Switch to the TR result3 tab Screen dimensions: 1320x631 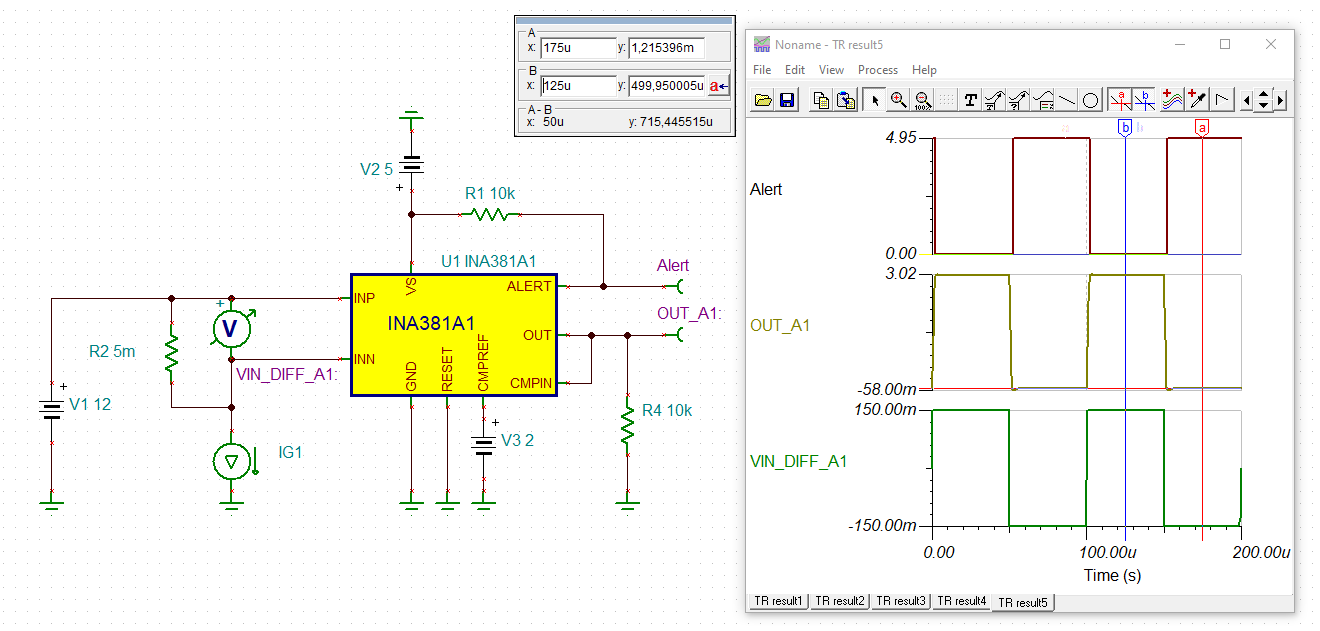point(900,601)
